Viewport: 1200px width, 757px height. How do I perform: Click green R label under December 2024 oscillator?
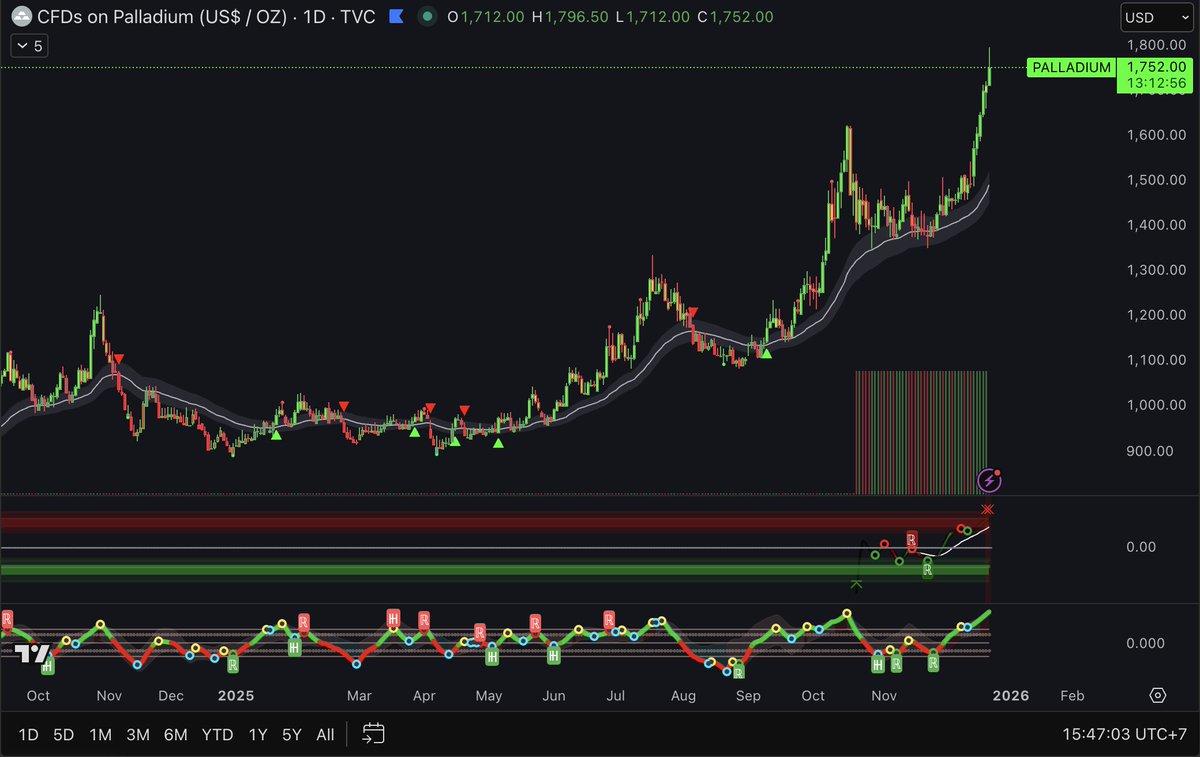232,663
